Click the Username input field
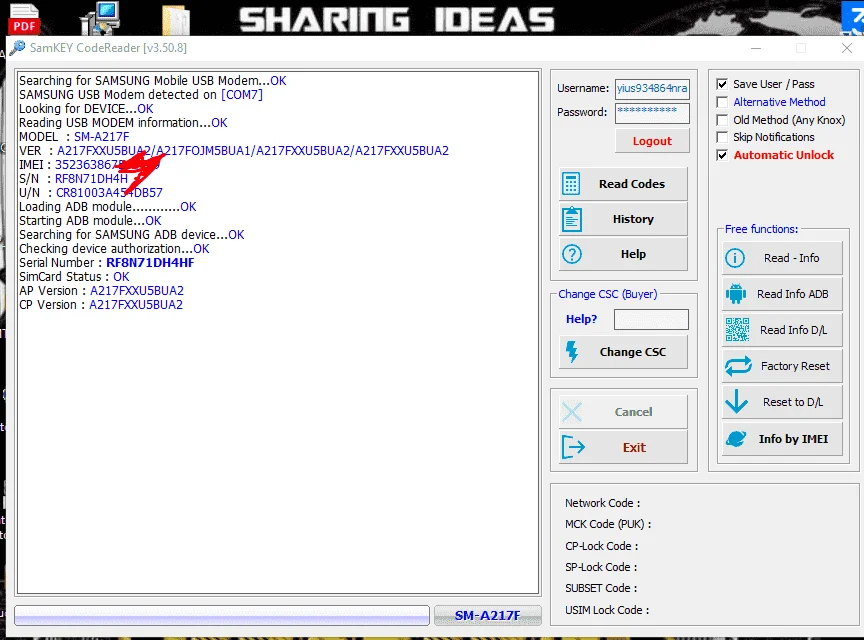864x640 pixels. tap(652, 89)
